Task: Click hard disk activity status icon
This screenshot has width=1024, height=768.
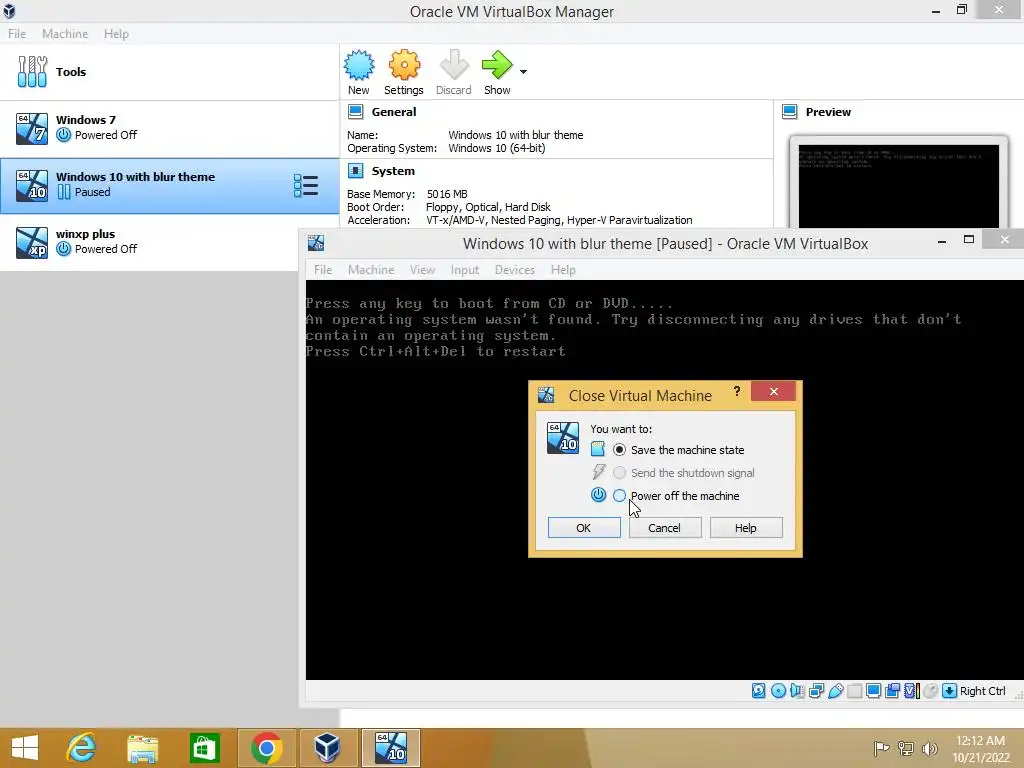Action: (759, 691)
